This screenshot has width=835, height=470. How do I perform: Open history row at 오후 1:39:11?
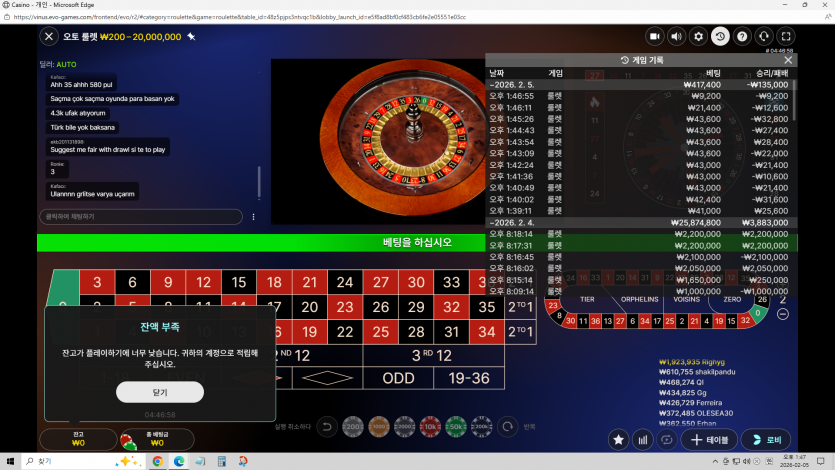click(639, 211)
